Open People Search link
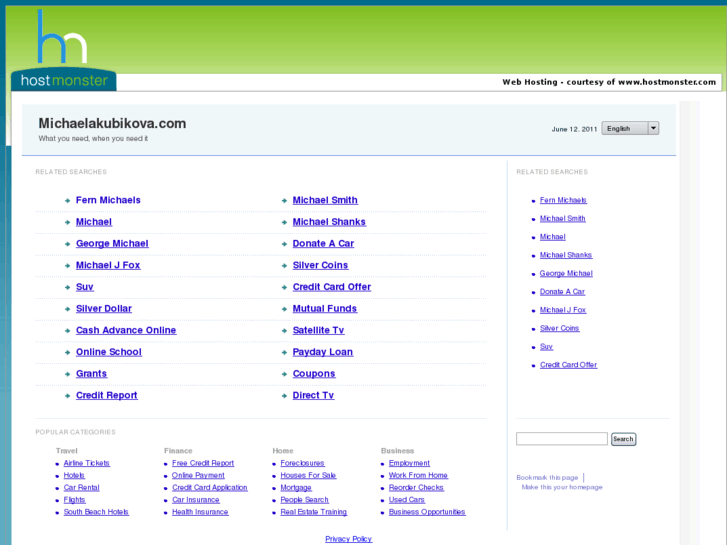727x545 pixels. click(305, 500)
